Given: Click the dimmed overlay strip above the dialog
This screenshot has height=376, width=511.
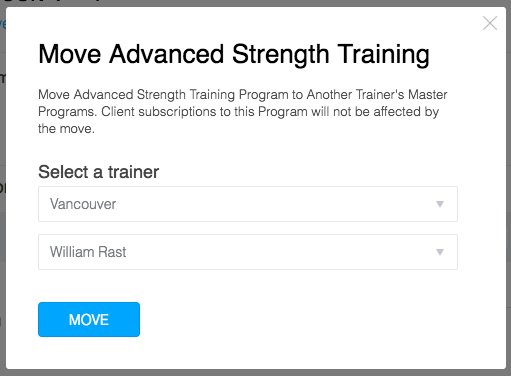Looking at the screenshot, I should [x=255, y=3].
